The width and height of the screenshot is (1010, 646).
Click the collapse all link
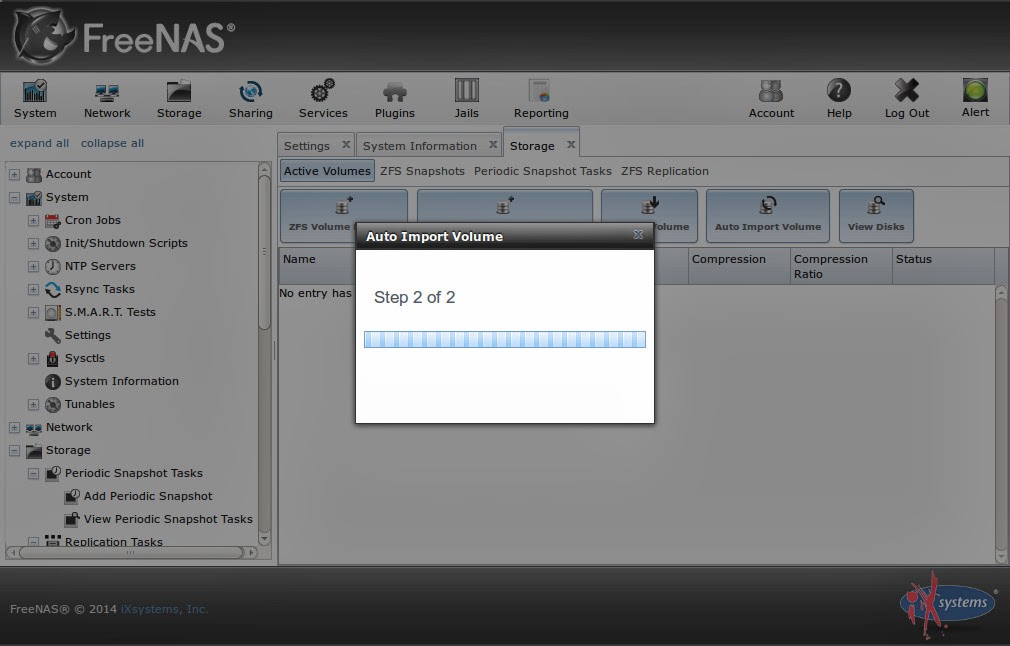[112, 144]
